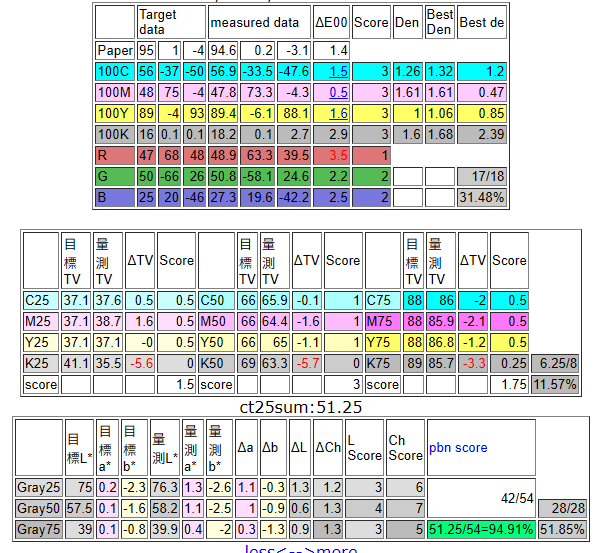Image resolution: width=603 pixels, height=553 pixels.
Task: Select the cyan 100C row label
Action: coord(114,72)
